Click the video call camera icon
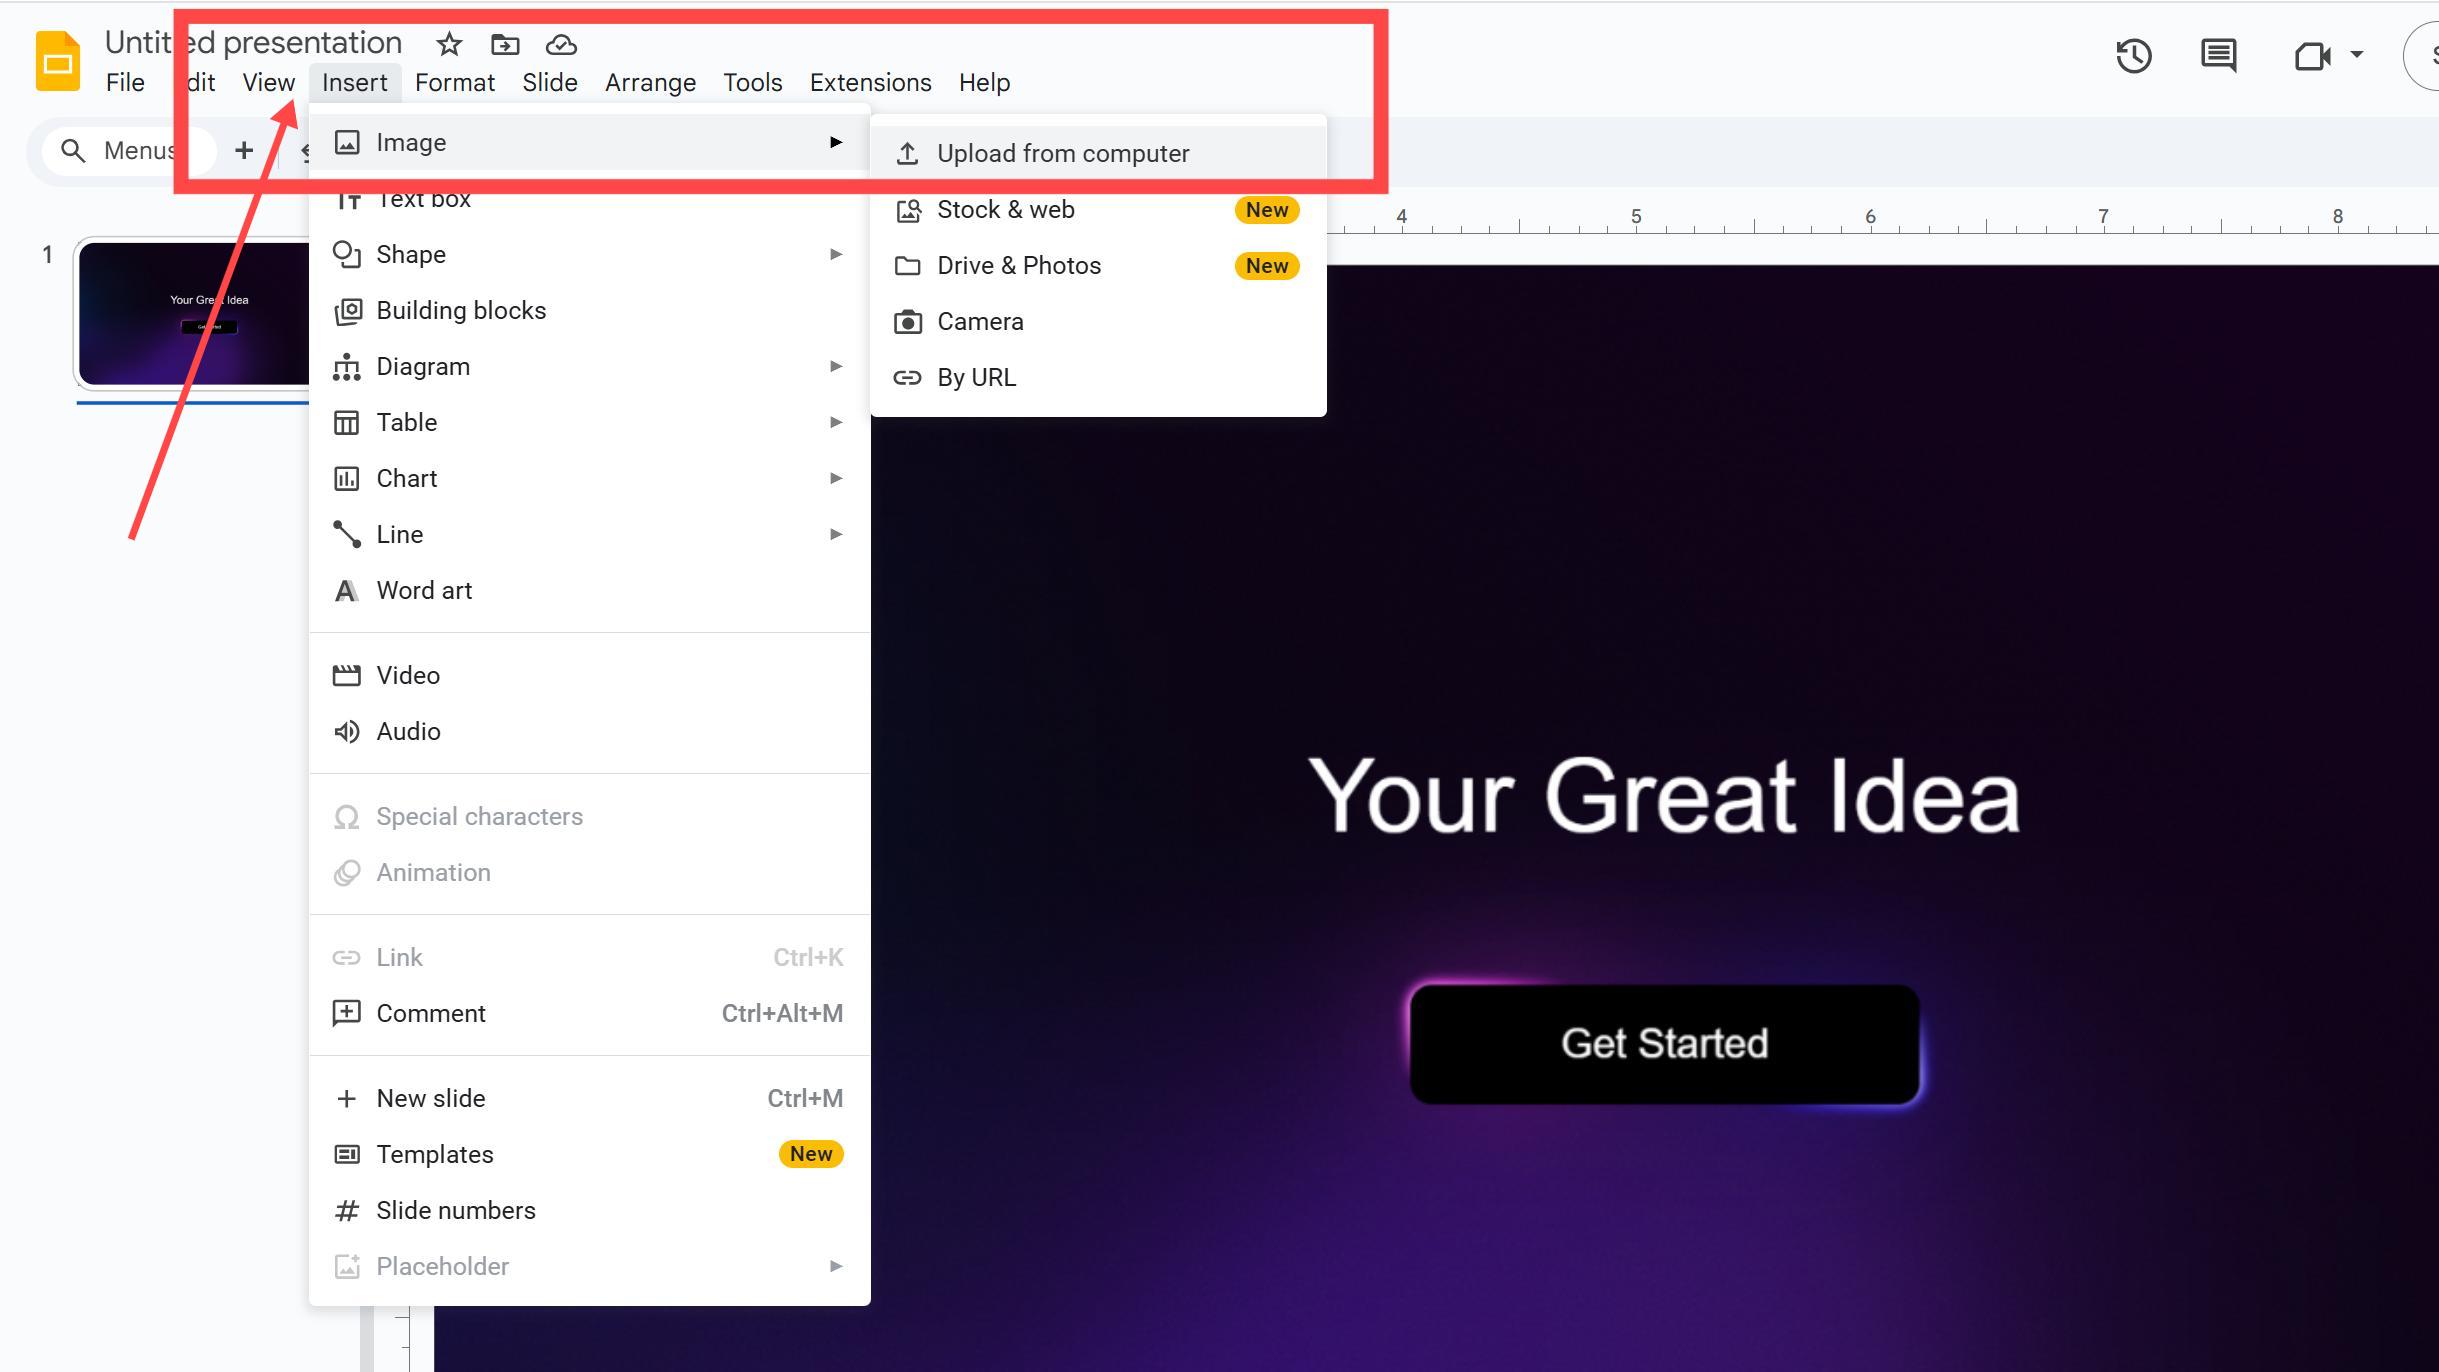2439x1372 pixels. pyautogui.click(x=2312, y=55)
